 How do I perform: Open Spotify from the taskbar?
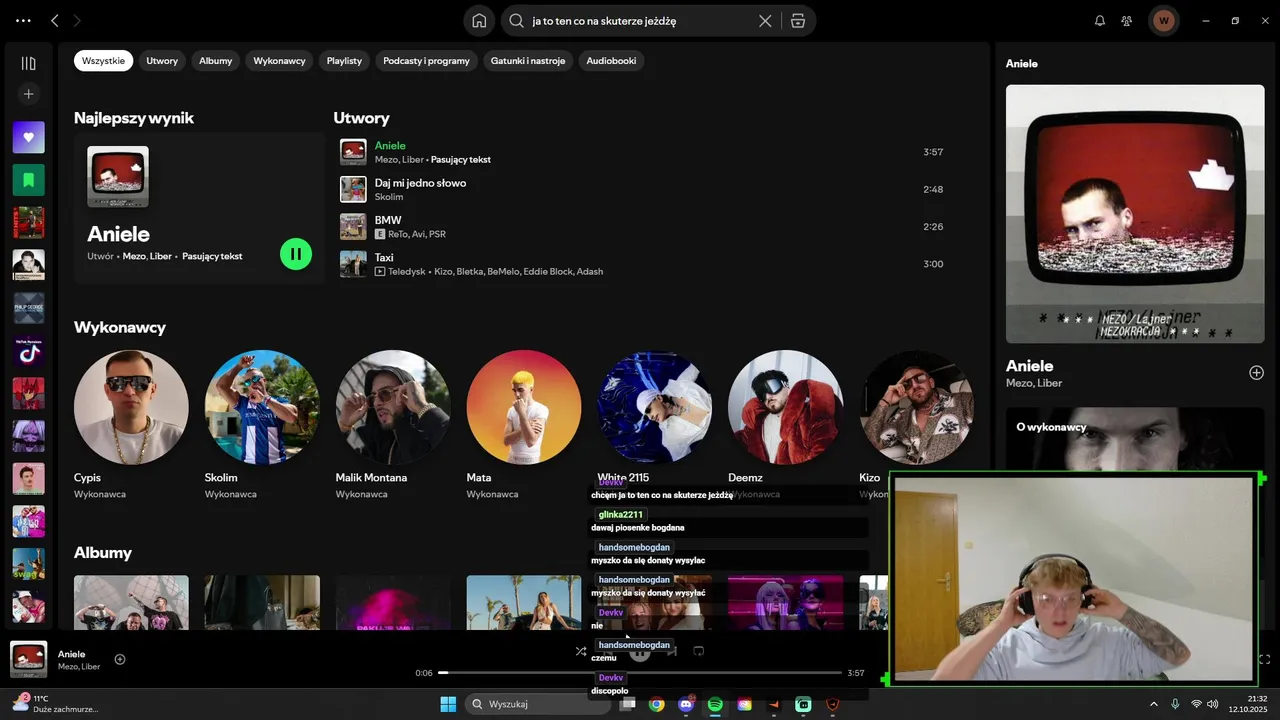pyautogui.click(x=715, y=704)
